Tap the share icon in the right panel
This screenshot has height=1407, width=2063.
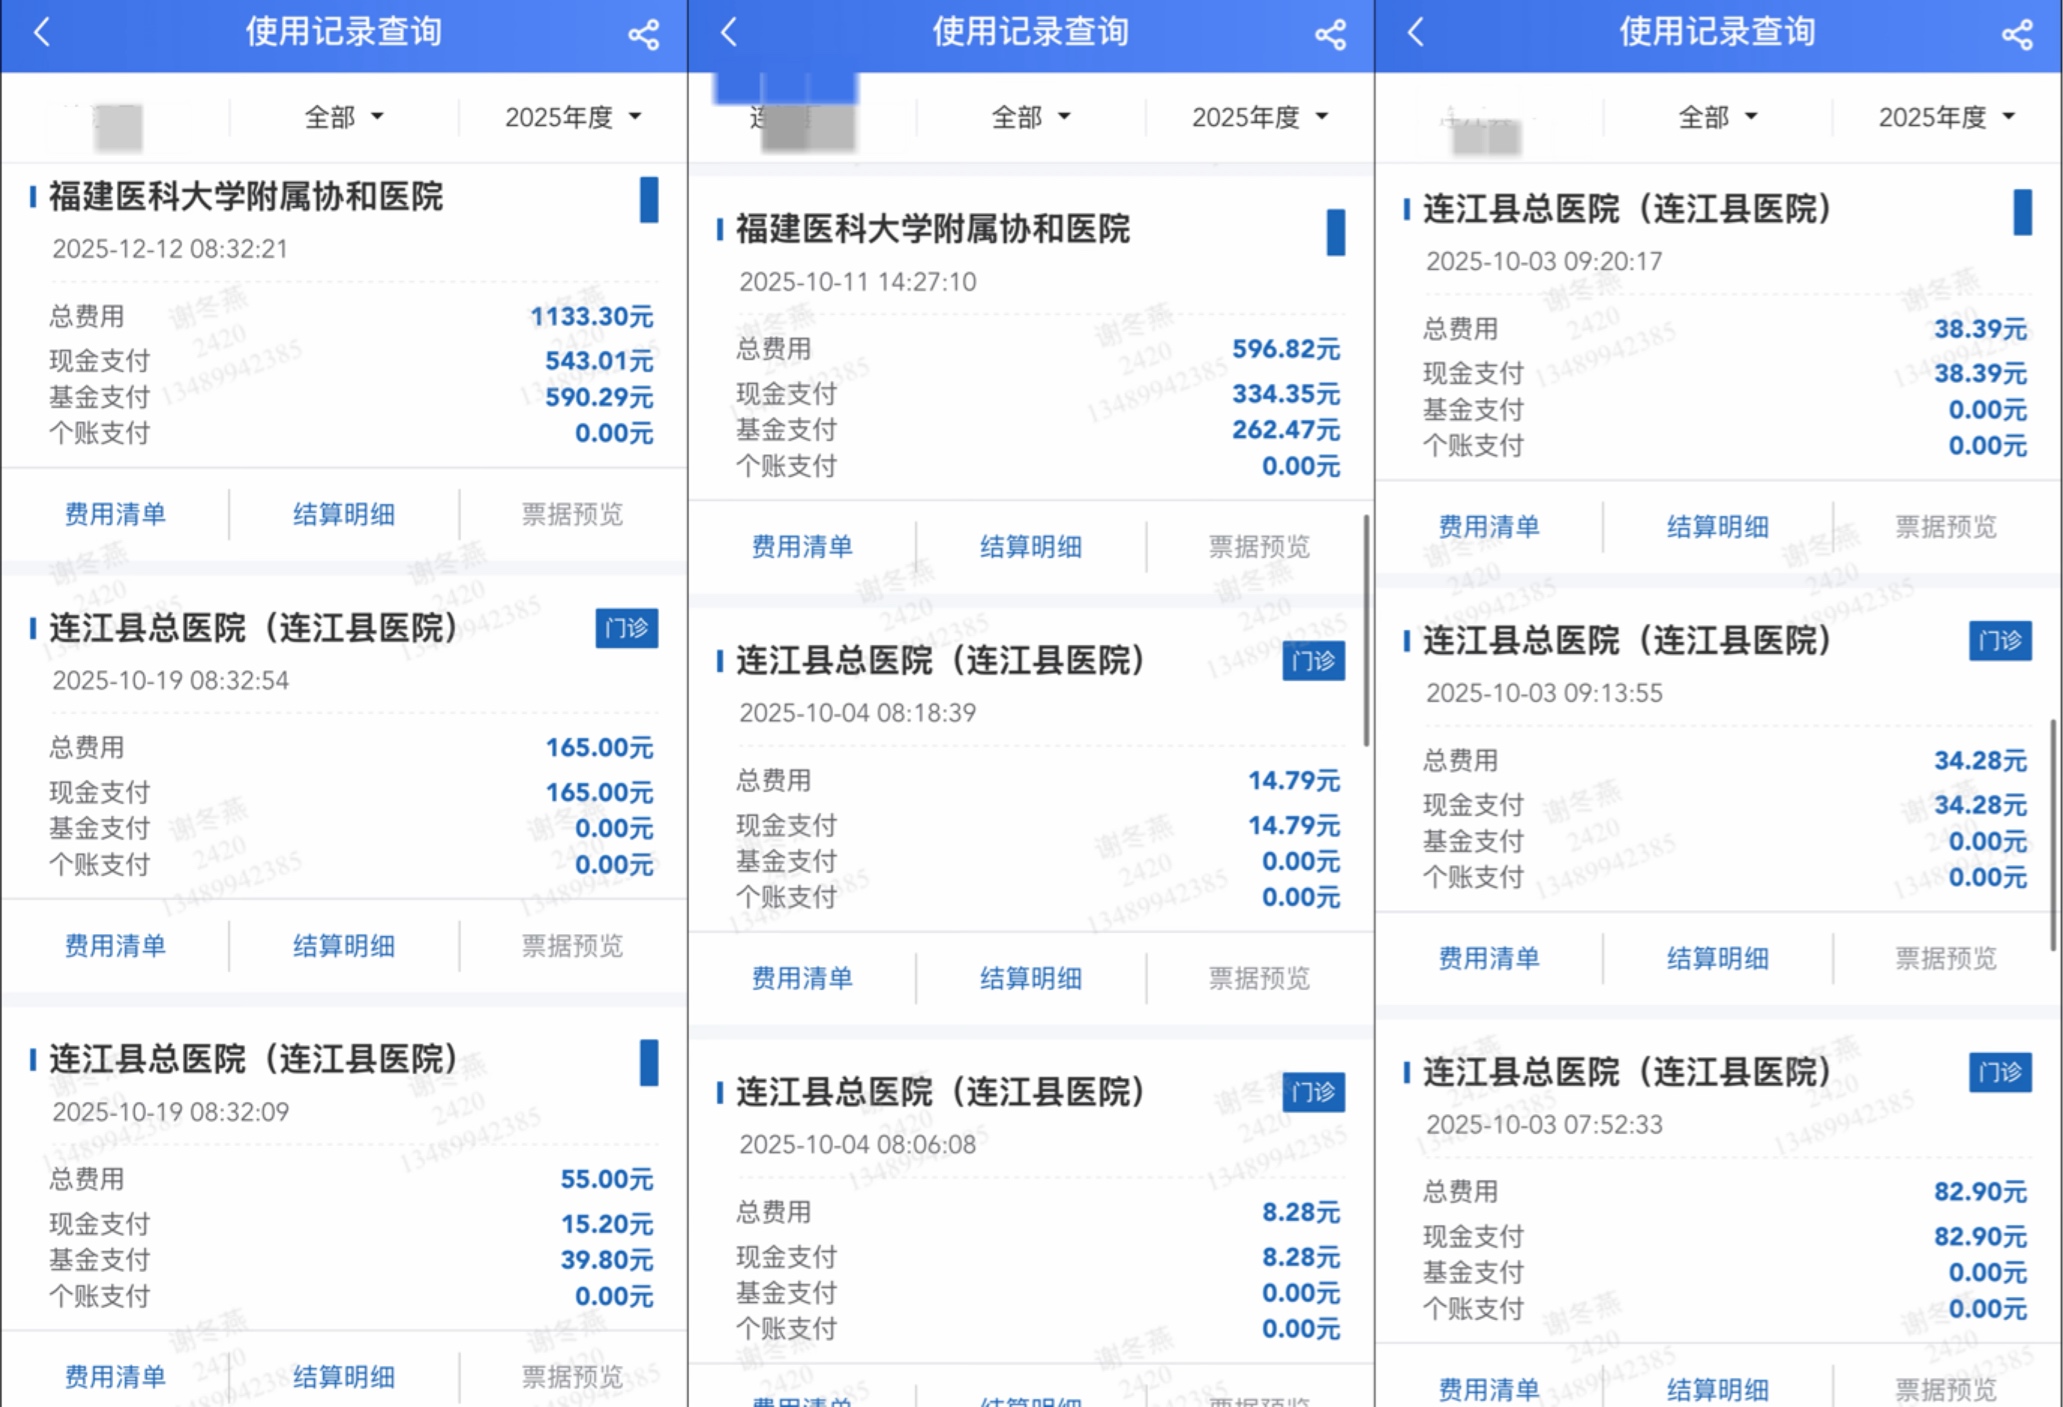pyautogui.click(x=2017, y=35)
